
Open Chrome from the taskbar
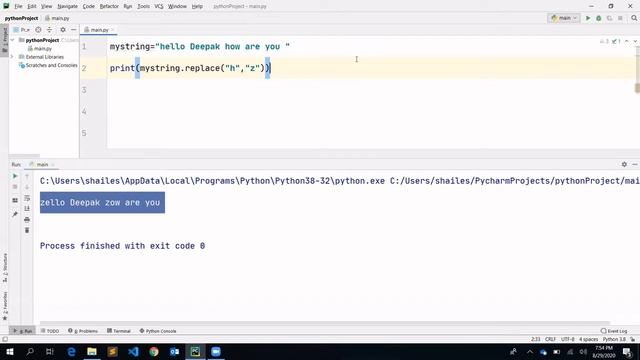pyautogui.click(x=154, y=351)
